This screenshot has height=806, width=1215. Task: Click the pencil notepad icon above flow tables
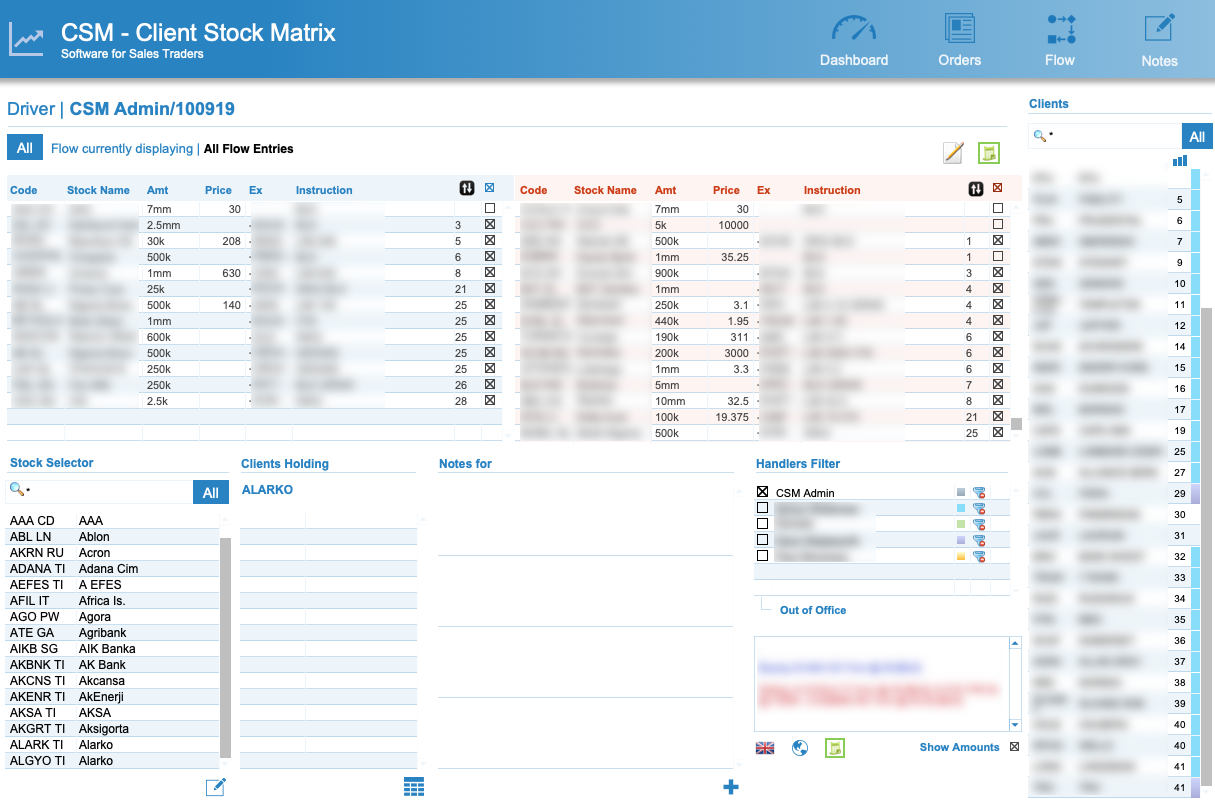954,152
